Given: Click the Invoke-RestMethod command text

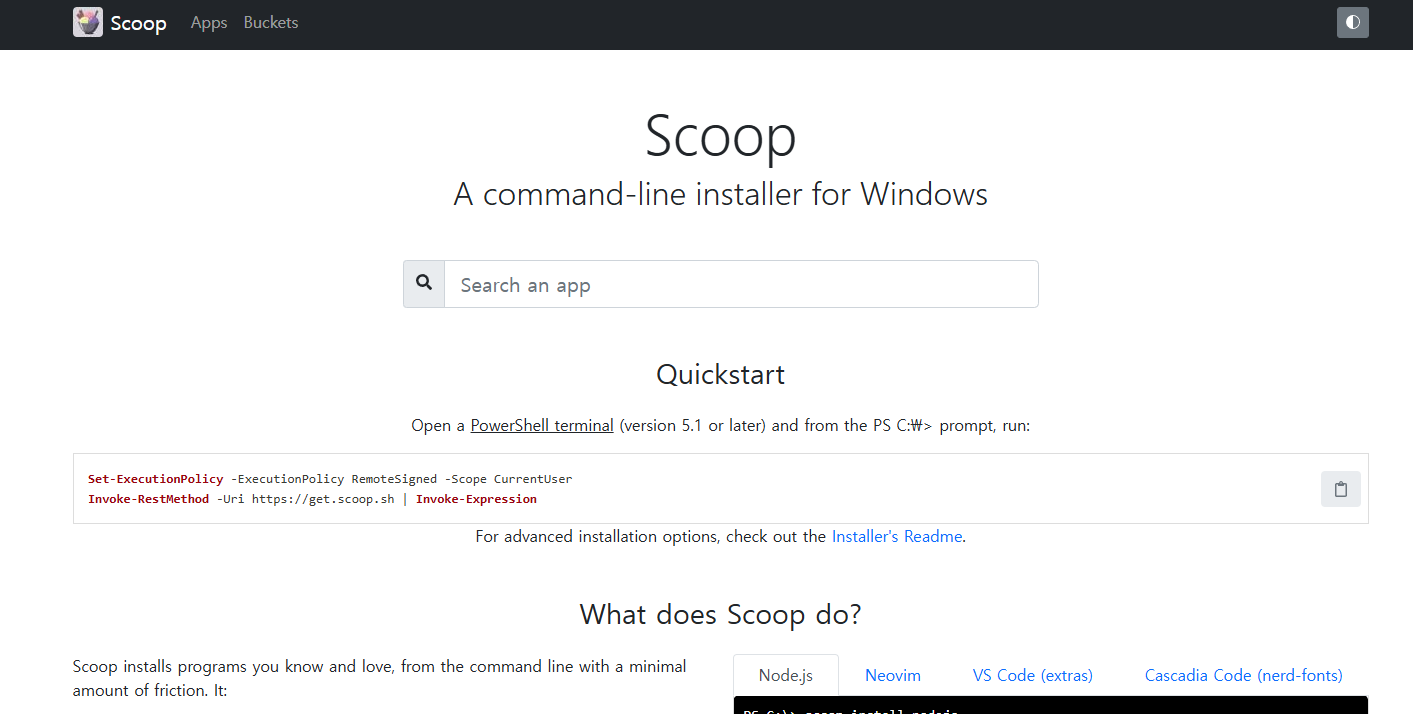Looking at the screenshot, I should coord(149,499).
